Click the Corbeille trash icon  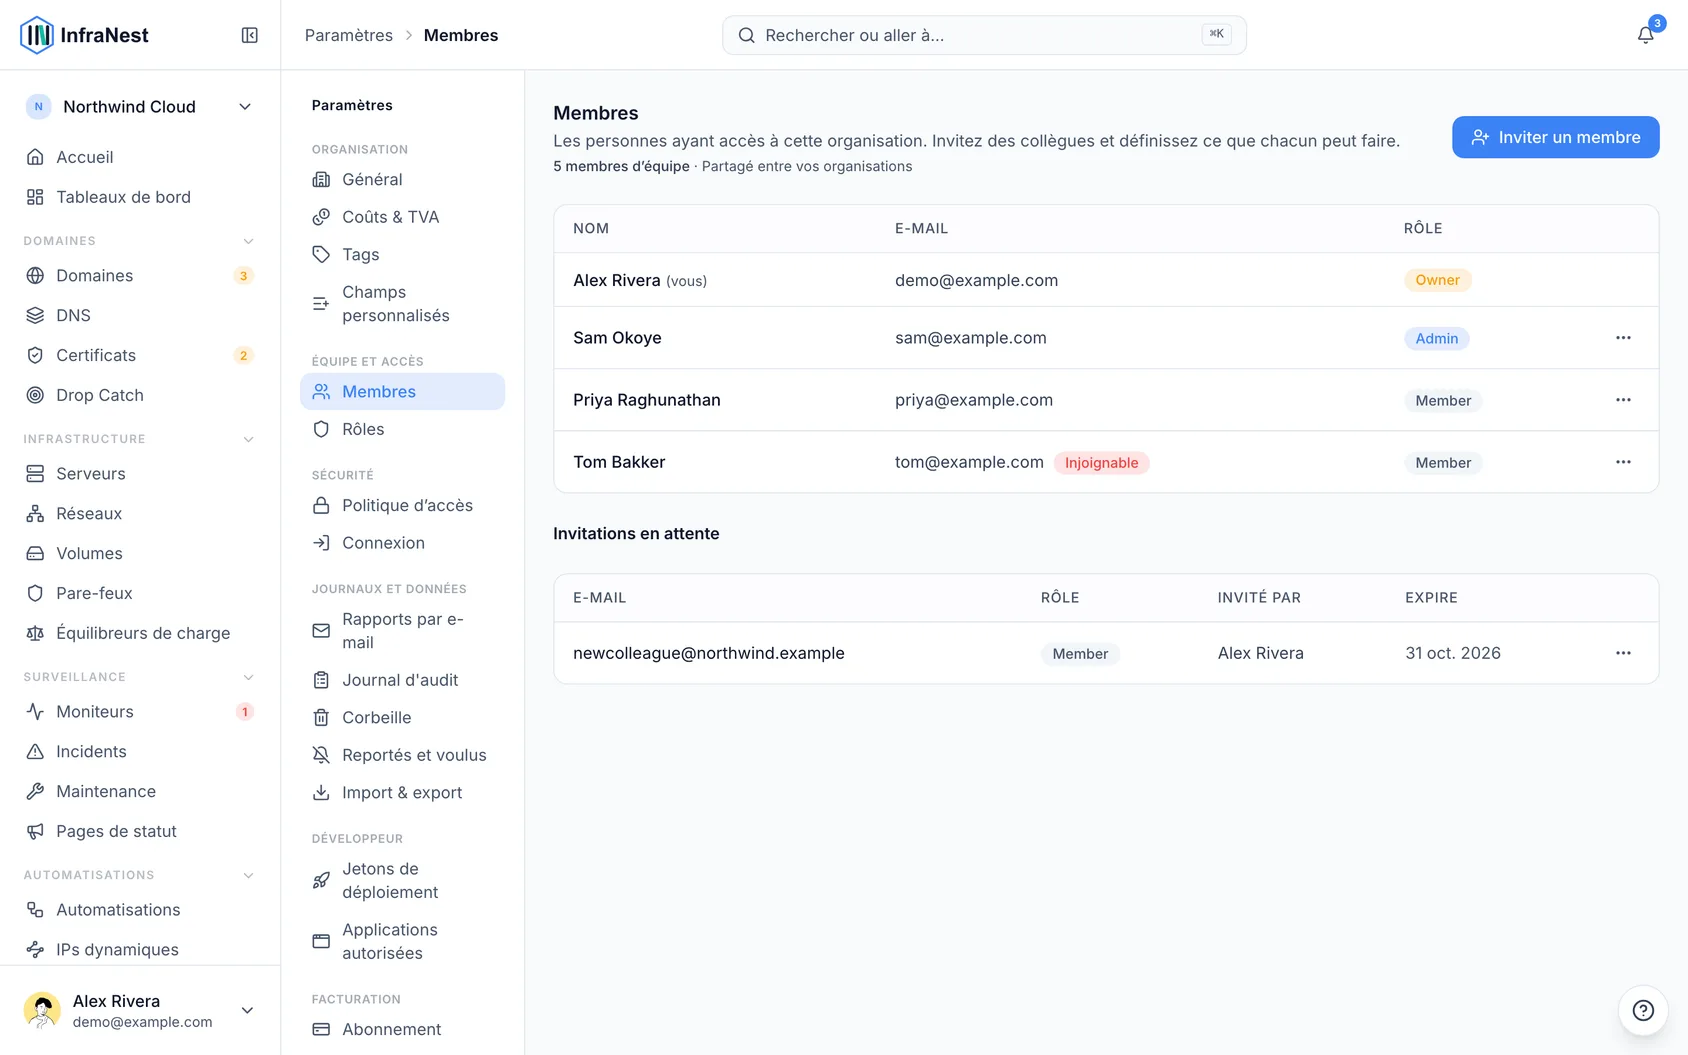coord(321,717)
